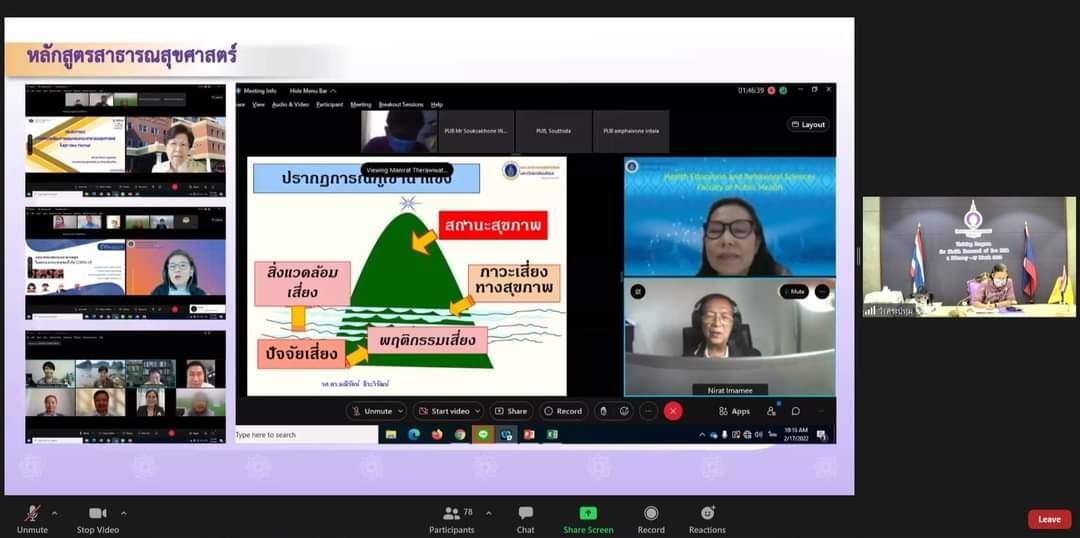Open the Help menu
The image size is (1080, 538).
tap(437, 105)
